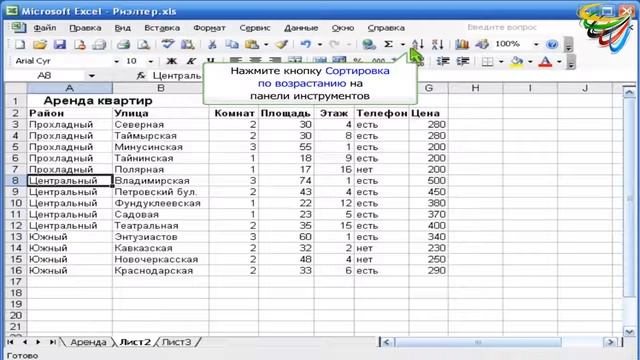Viewport: 640px width, 360px height.
Task: Select row 12 header
Action: [x=16, y=225]
